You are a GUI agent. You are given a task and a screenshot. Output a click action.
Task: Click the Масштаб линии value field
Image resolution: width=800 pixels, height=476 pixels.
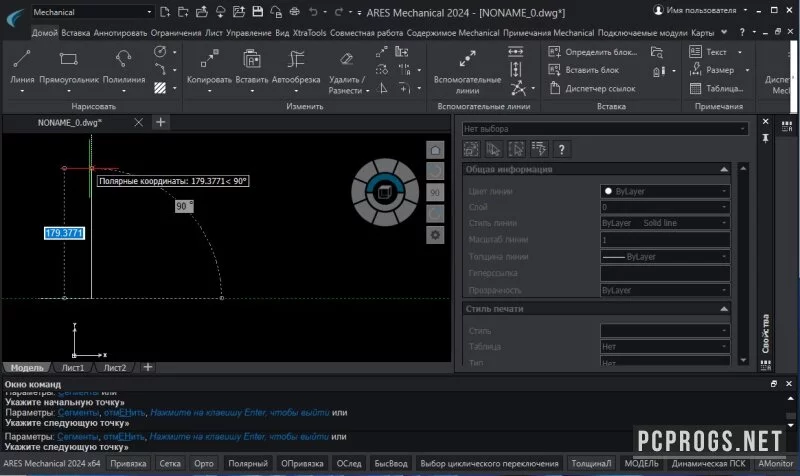tap(665, 240)
